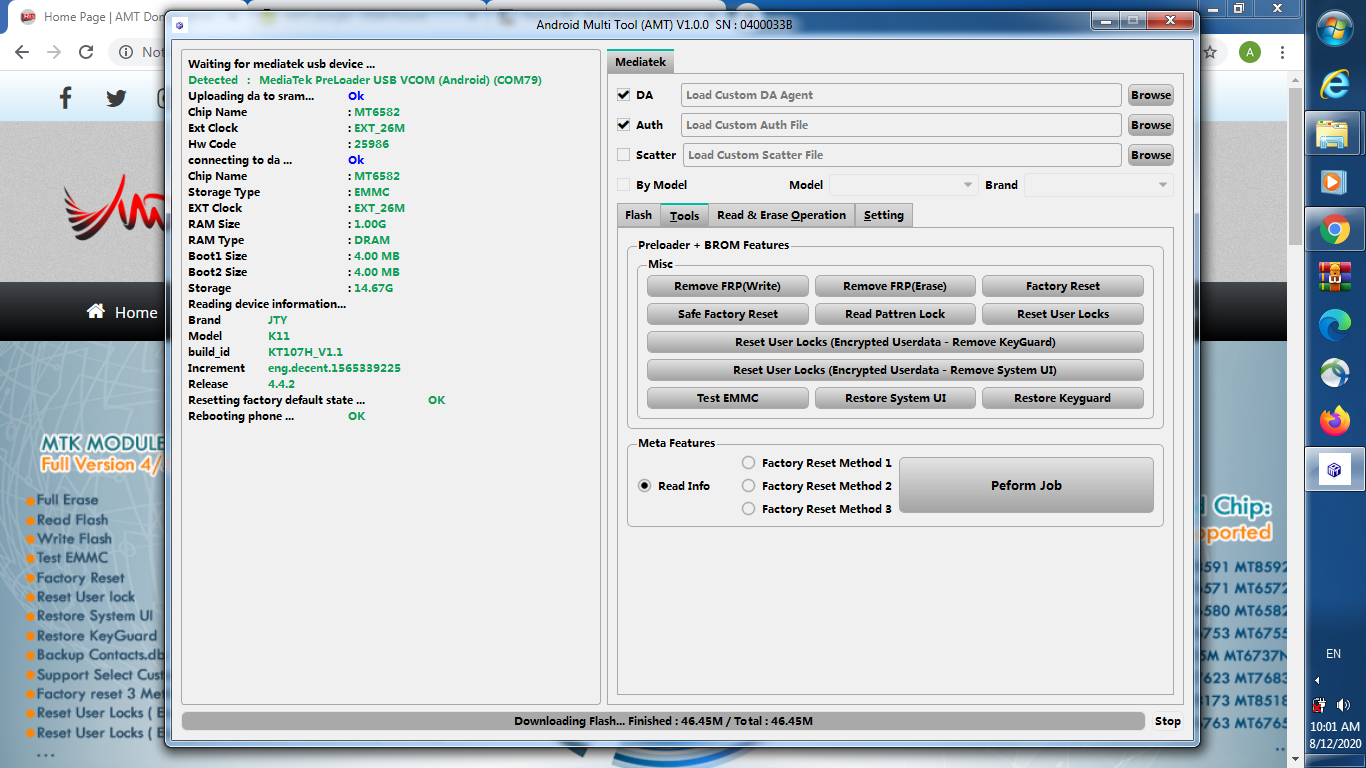Click Browse next to the Auth file field

pos(1151,125)
